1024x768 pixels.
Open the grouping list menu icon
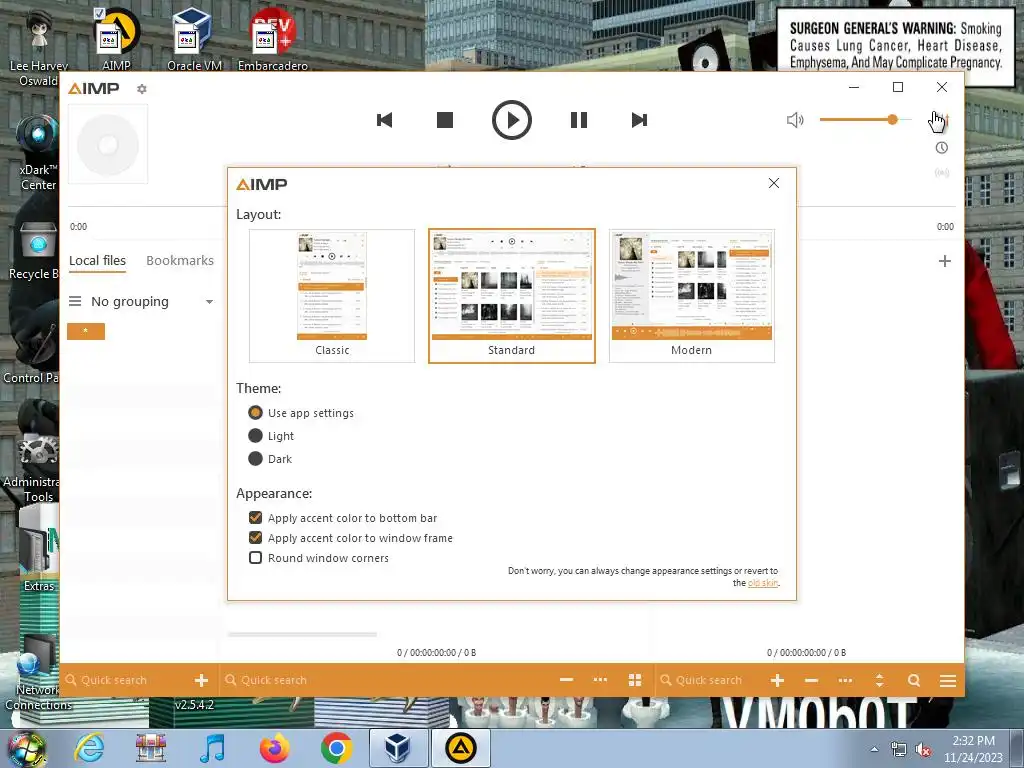(x=75, y=301)
